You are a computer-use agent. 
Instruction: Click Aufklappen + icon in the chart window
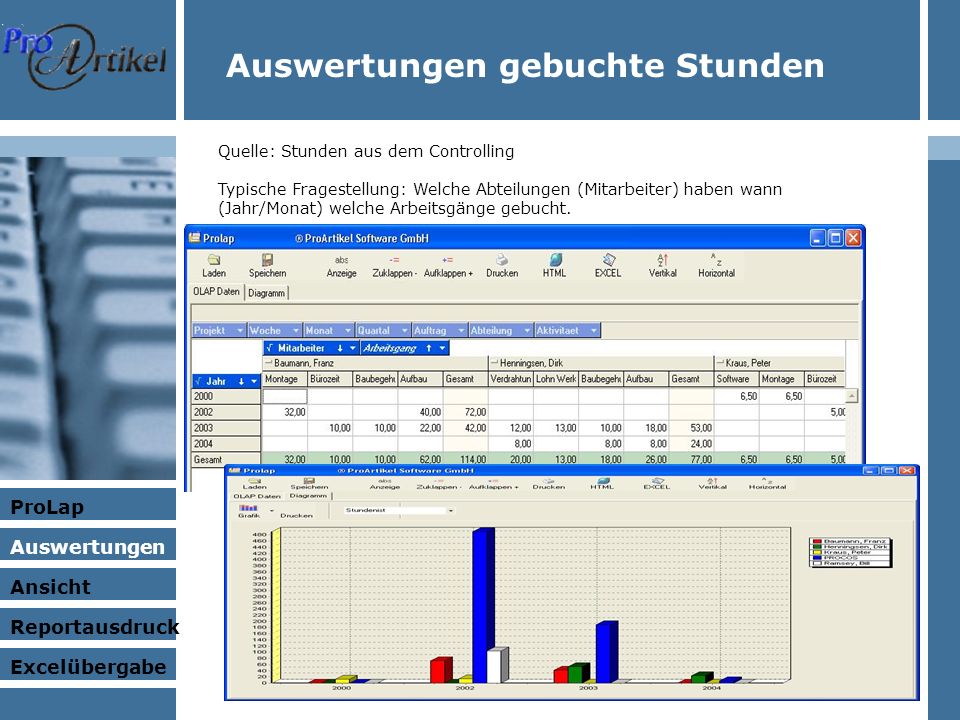click(x=493, y=481)
